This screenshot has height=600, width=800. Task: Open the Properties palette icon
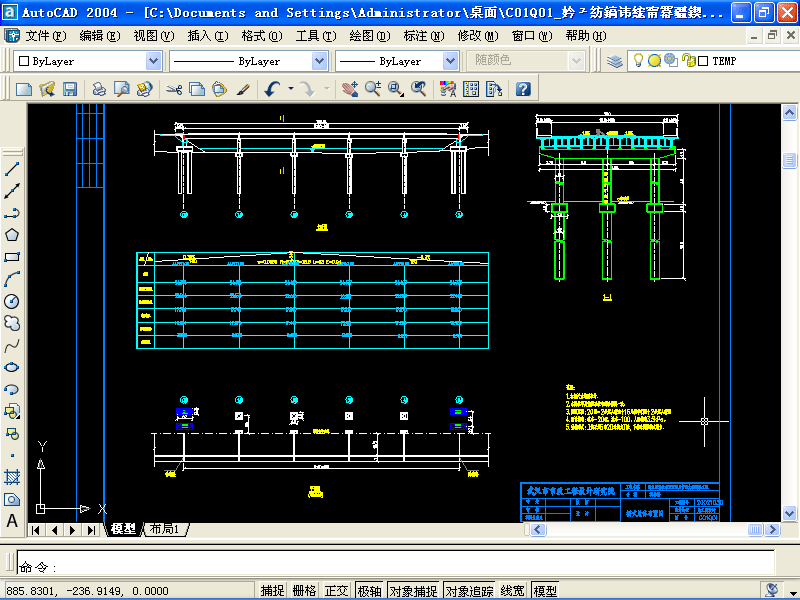[x=447, y=89]
